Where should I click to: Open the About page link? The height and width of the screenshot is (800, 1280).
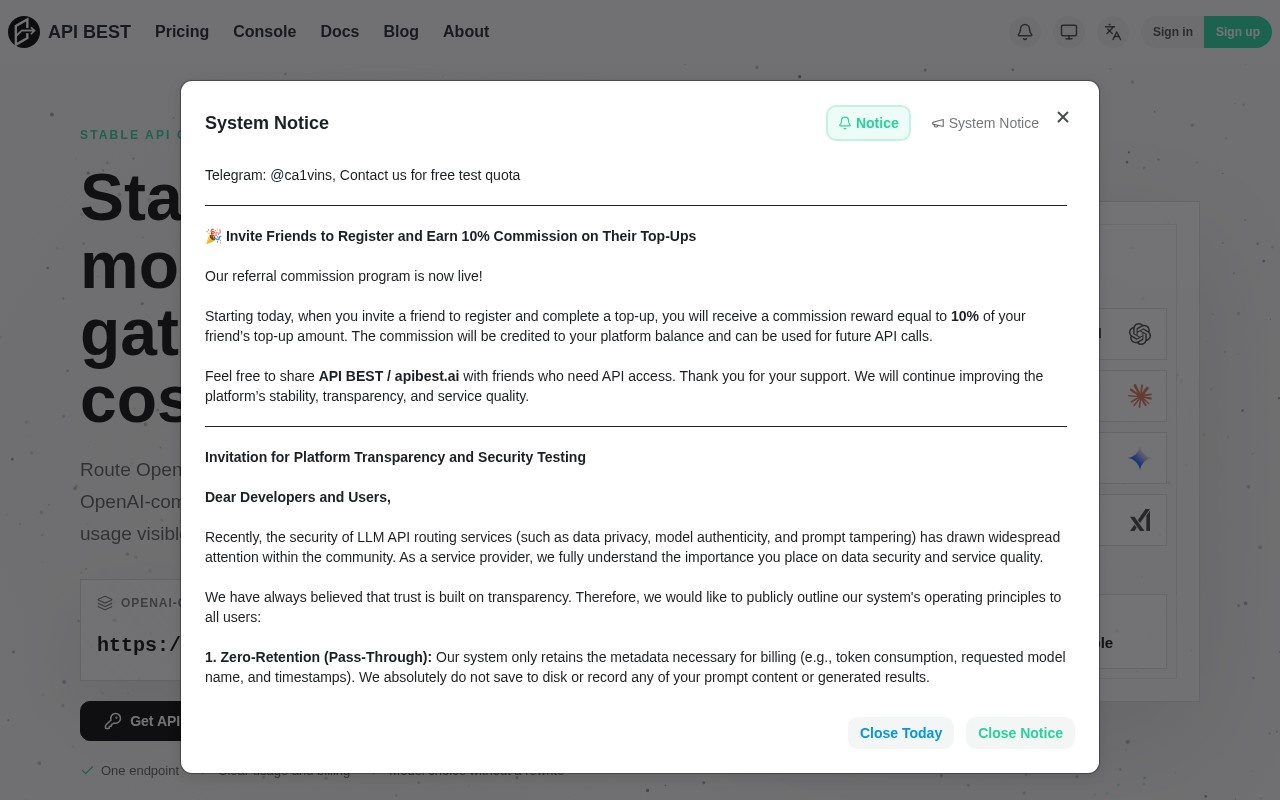466,32
